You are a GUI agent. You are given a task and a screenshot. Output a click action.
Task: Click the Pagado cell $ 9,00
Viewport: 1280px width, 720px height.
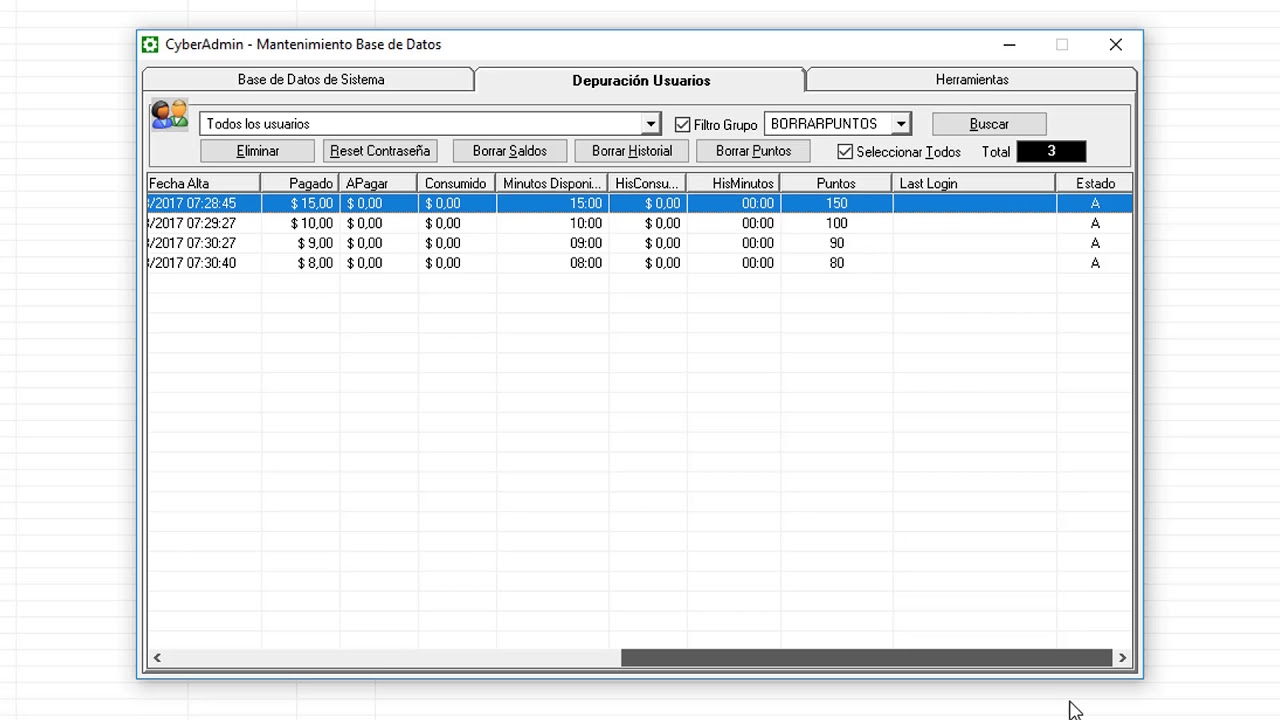click(300, 244)
